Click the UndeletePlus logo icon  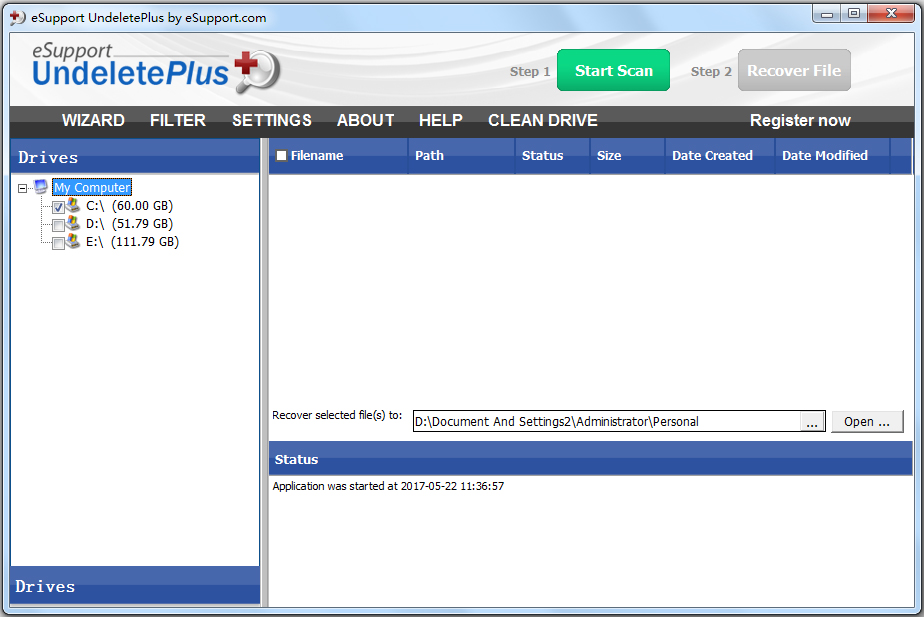[x=256, y=70]
